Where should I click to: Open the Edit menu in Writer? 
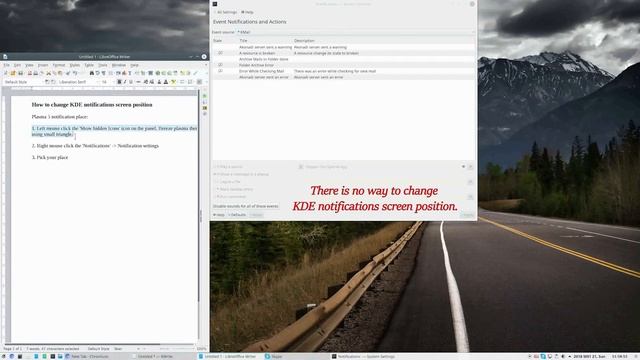(17, 65)
